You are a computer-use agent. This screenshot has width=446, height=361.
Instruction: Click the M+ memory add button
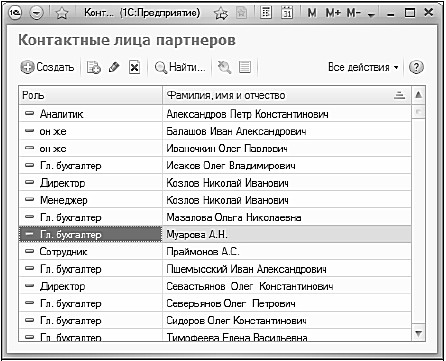pyautogui.click(x=333, y=13)
